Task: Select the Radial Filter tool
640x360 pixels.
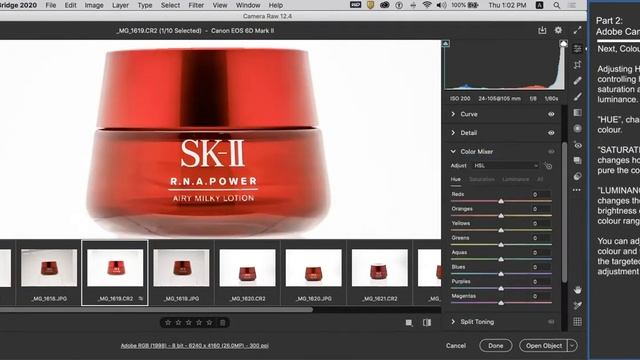Action: coord(577,129)
